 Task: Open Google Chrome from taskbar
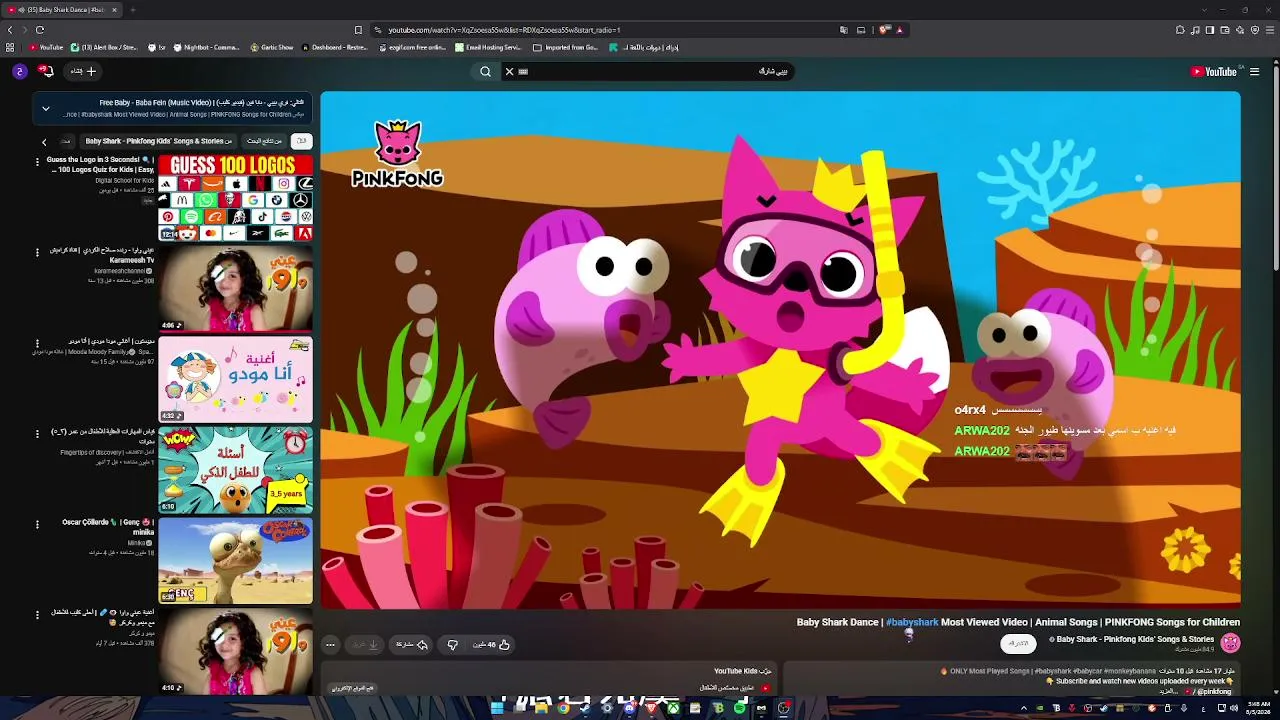pyautogui.click(x=563, y=708)
